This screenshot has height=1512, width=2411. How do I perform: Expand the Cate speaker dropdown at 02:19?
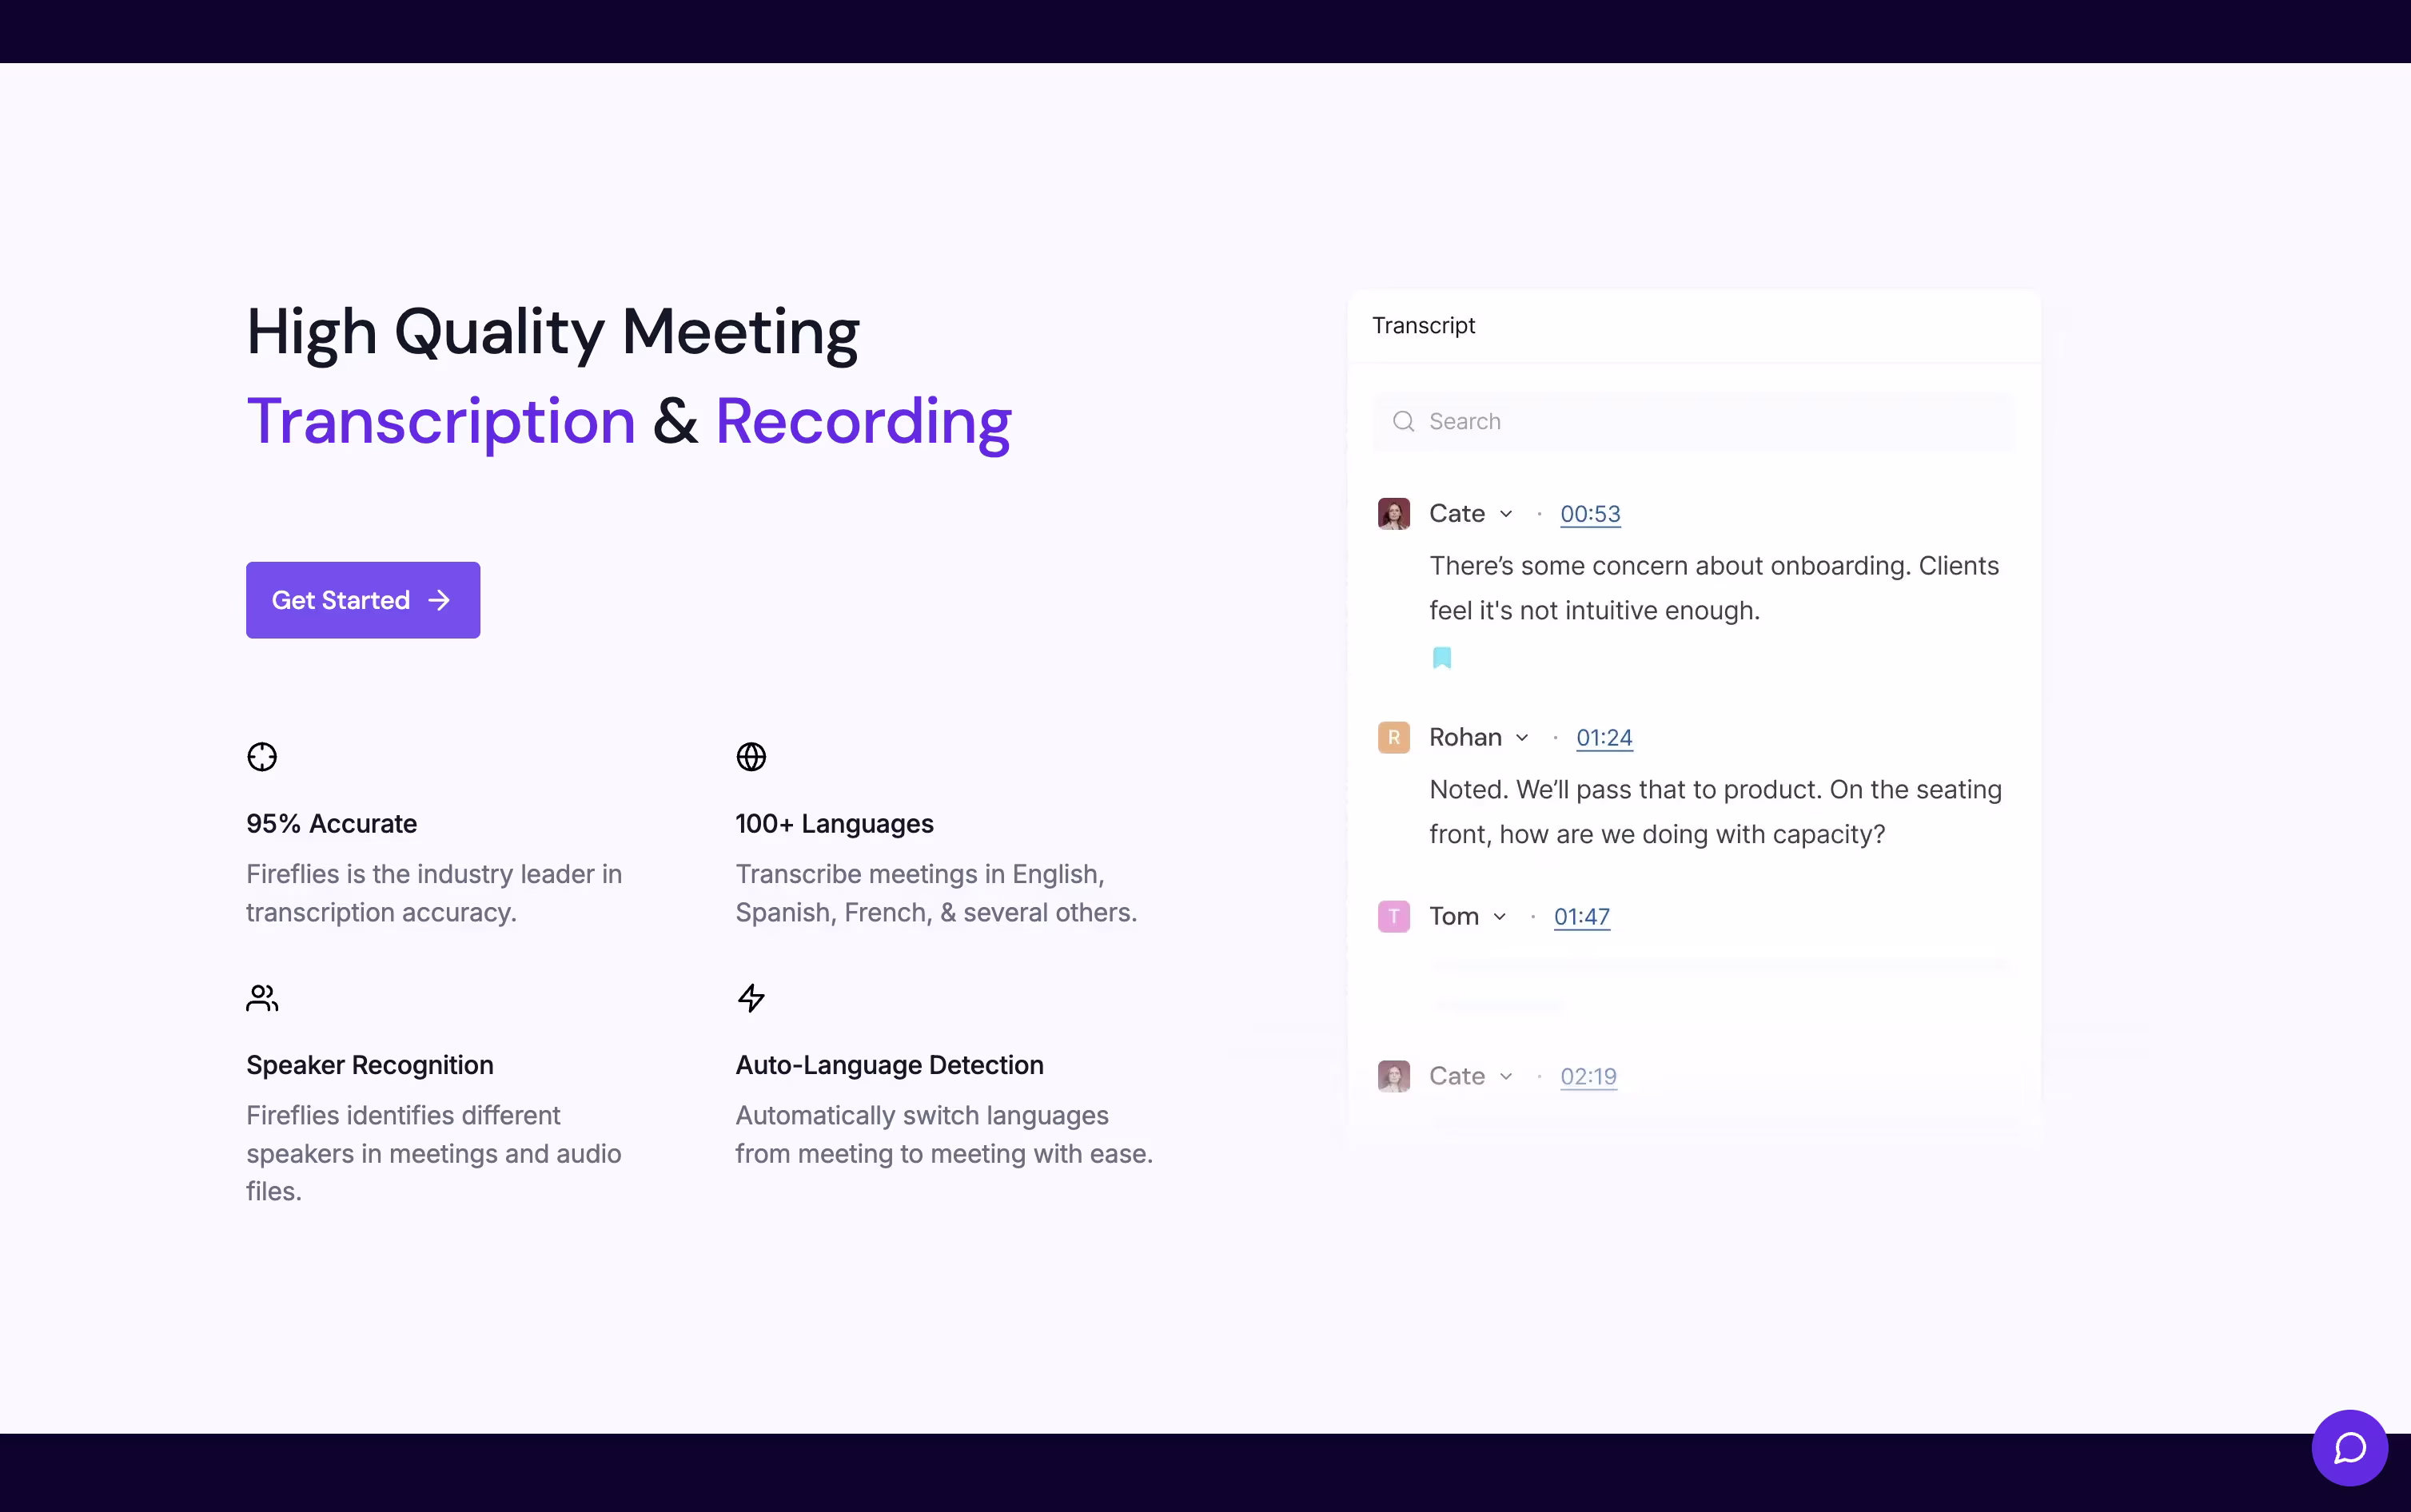pos(1506,1077)
